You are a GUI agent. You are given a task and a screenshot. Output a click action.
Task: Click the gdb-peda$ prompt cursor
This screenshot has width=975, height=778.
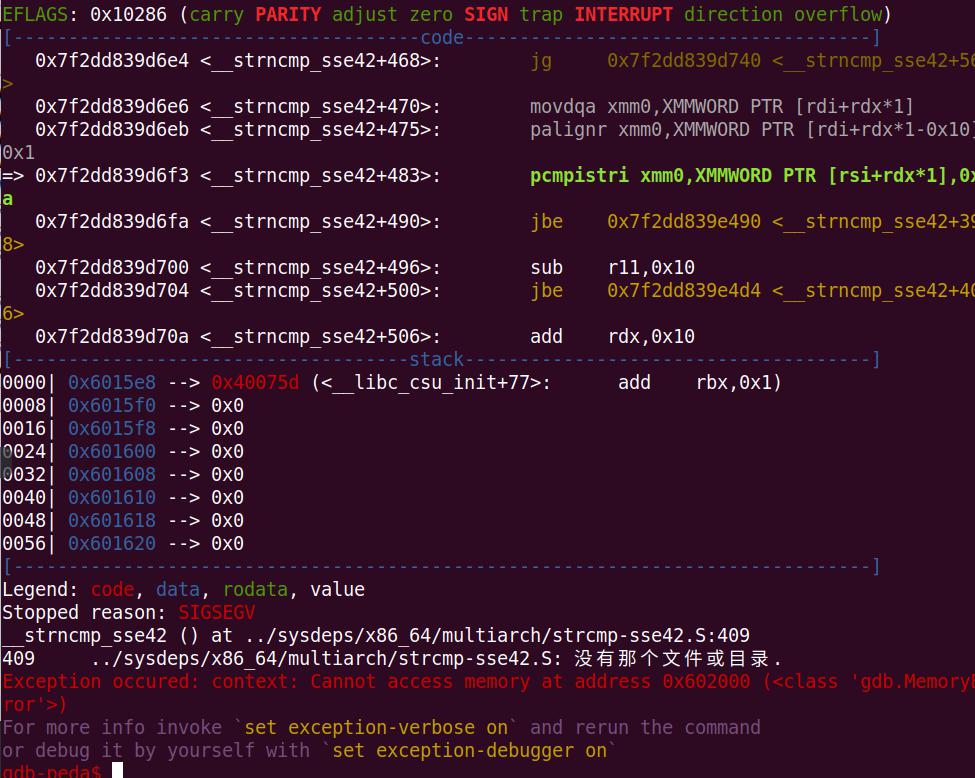coord(118,770)
